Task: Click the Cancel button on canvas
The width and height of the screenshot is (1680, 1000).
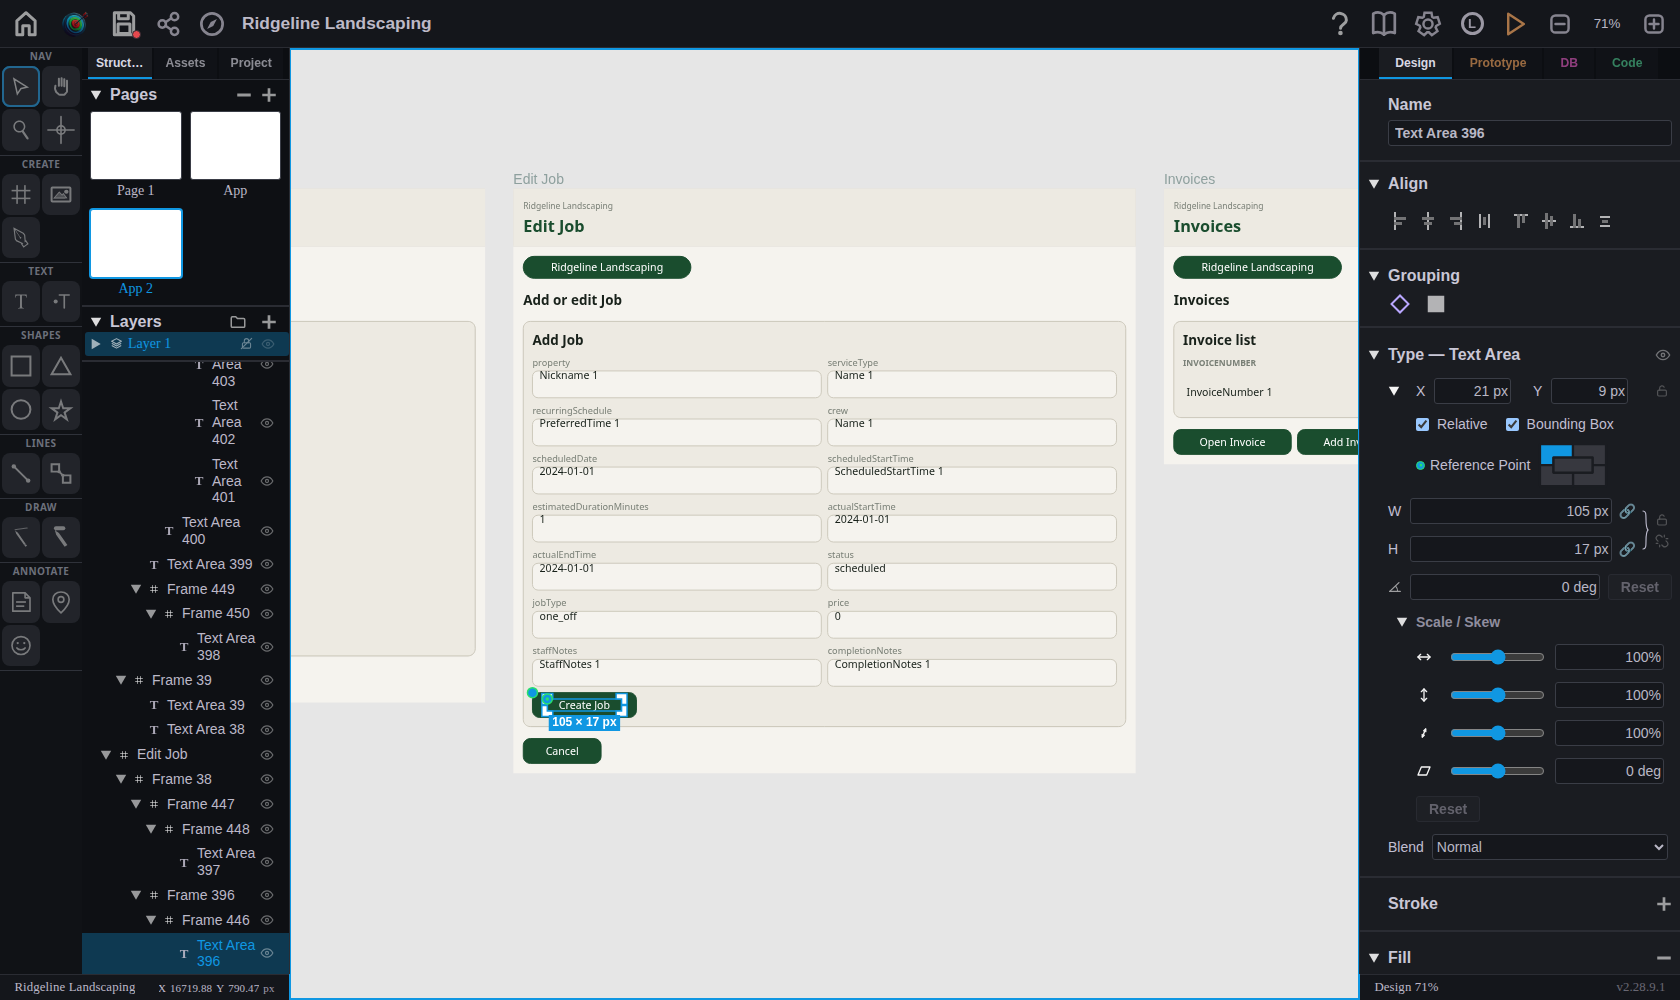Action: pos(562,751)
